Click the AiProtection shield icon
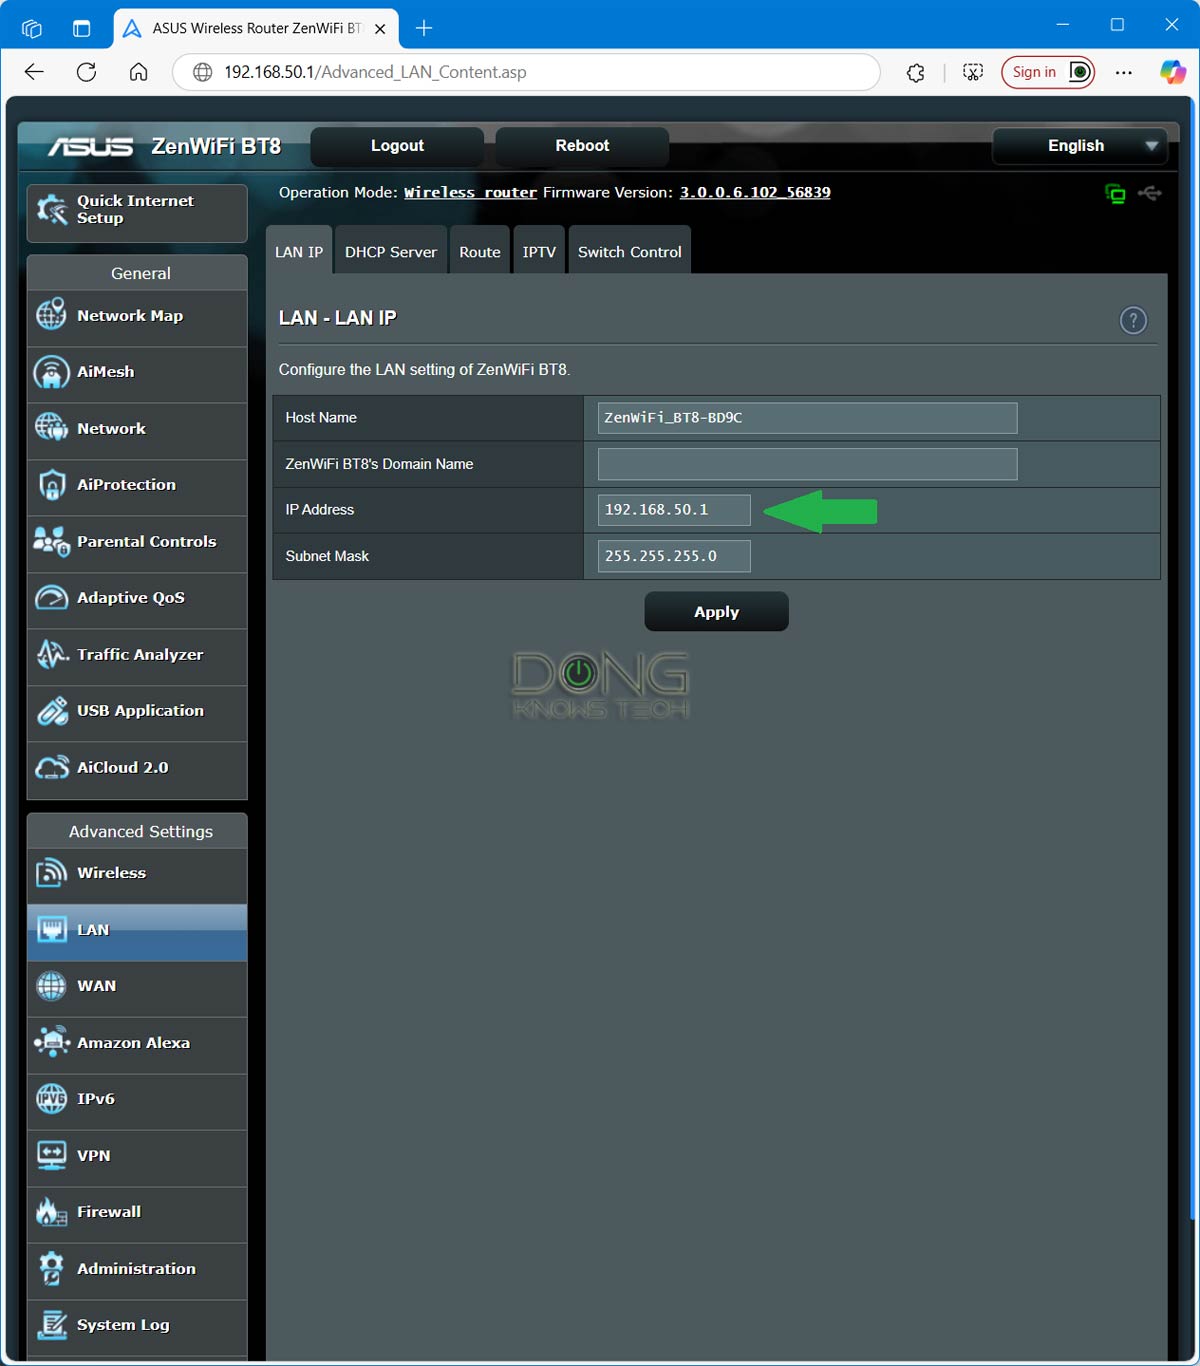This screenshot has height=1366, width=1200. pyautogui.click(x=51, y=485)
